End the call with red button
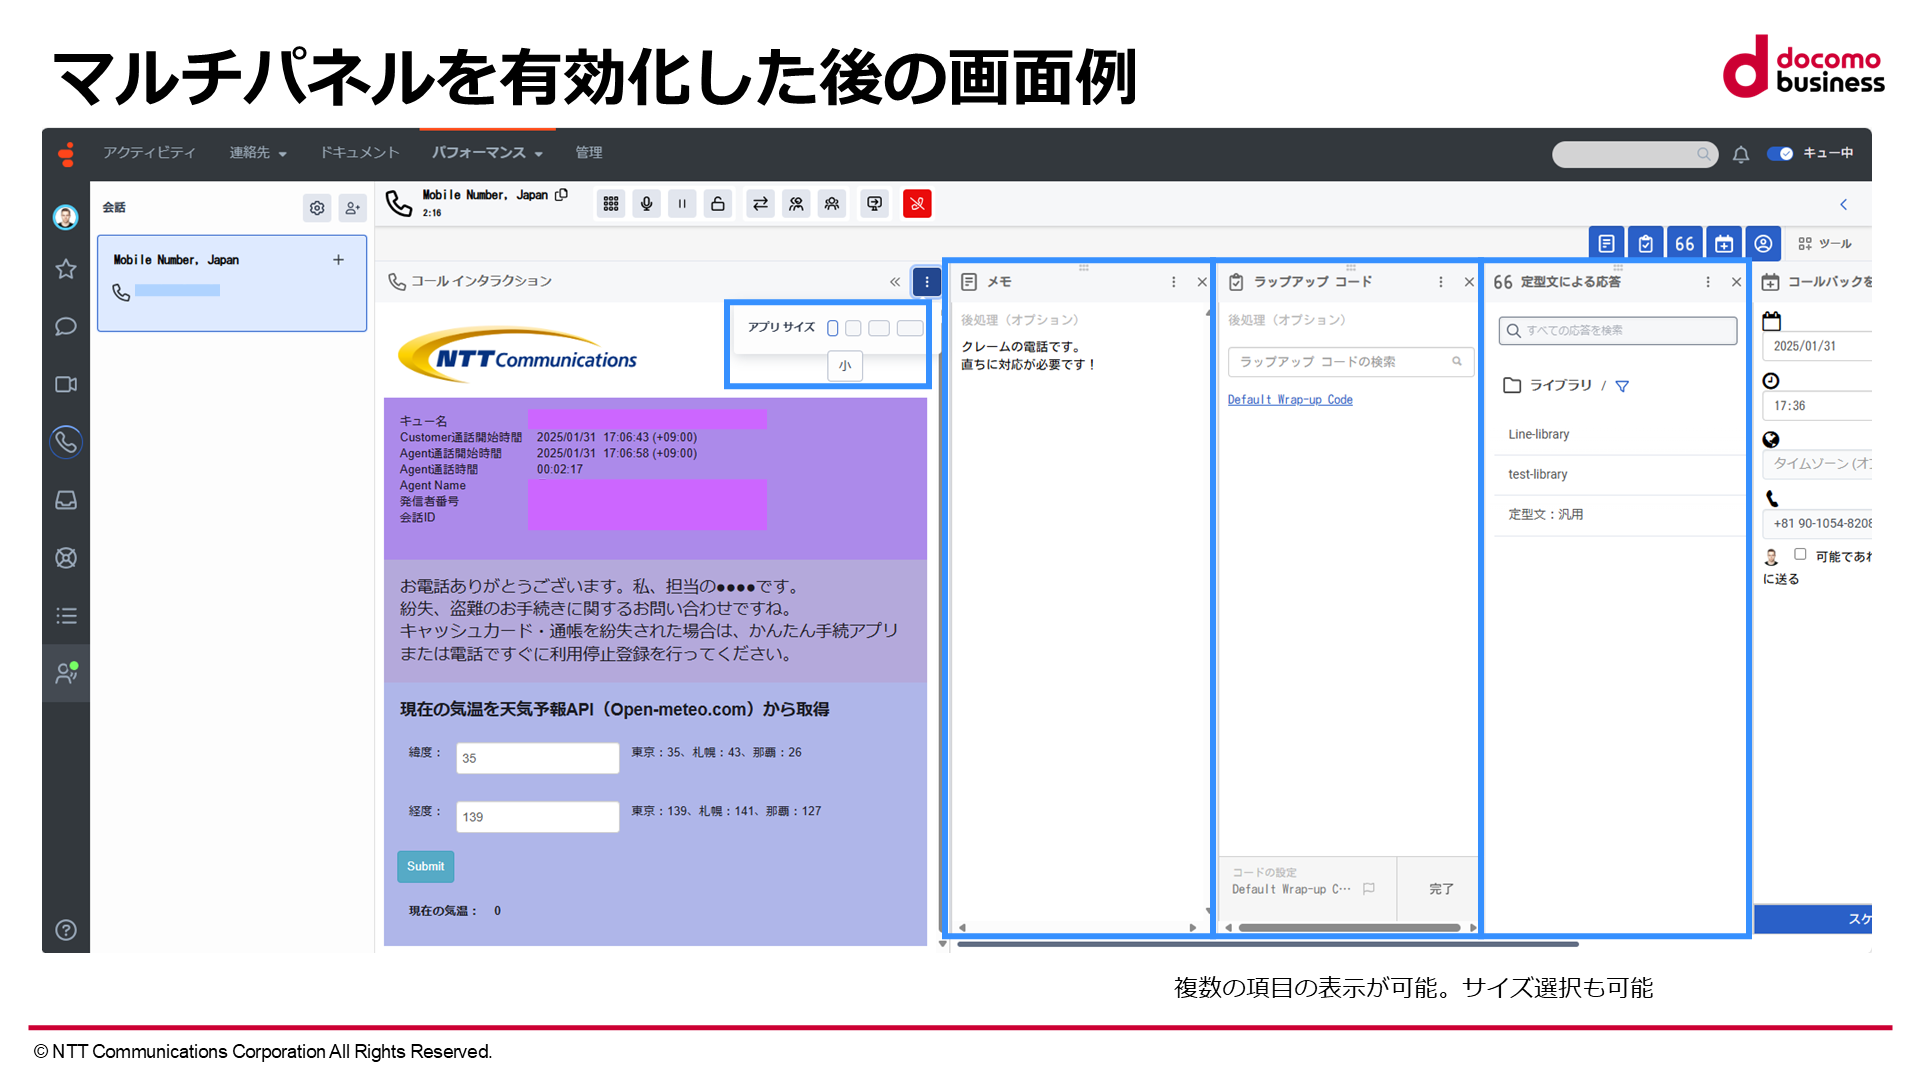This screenshot has width=1920, height=1080. tap(917, 204)
